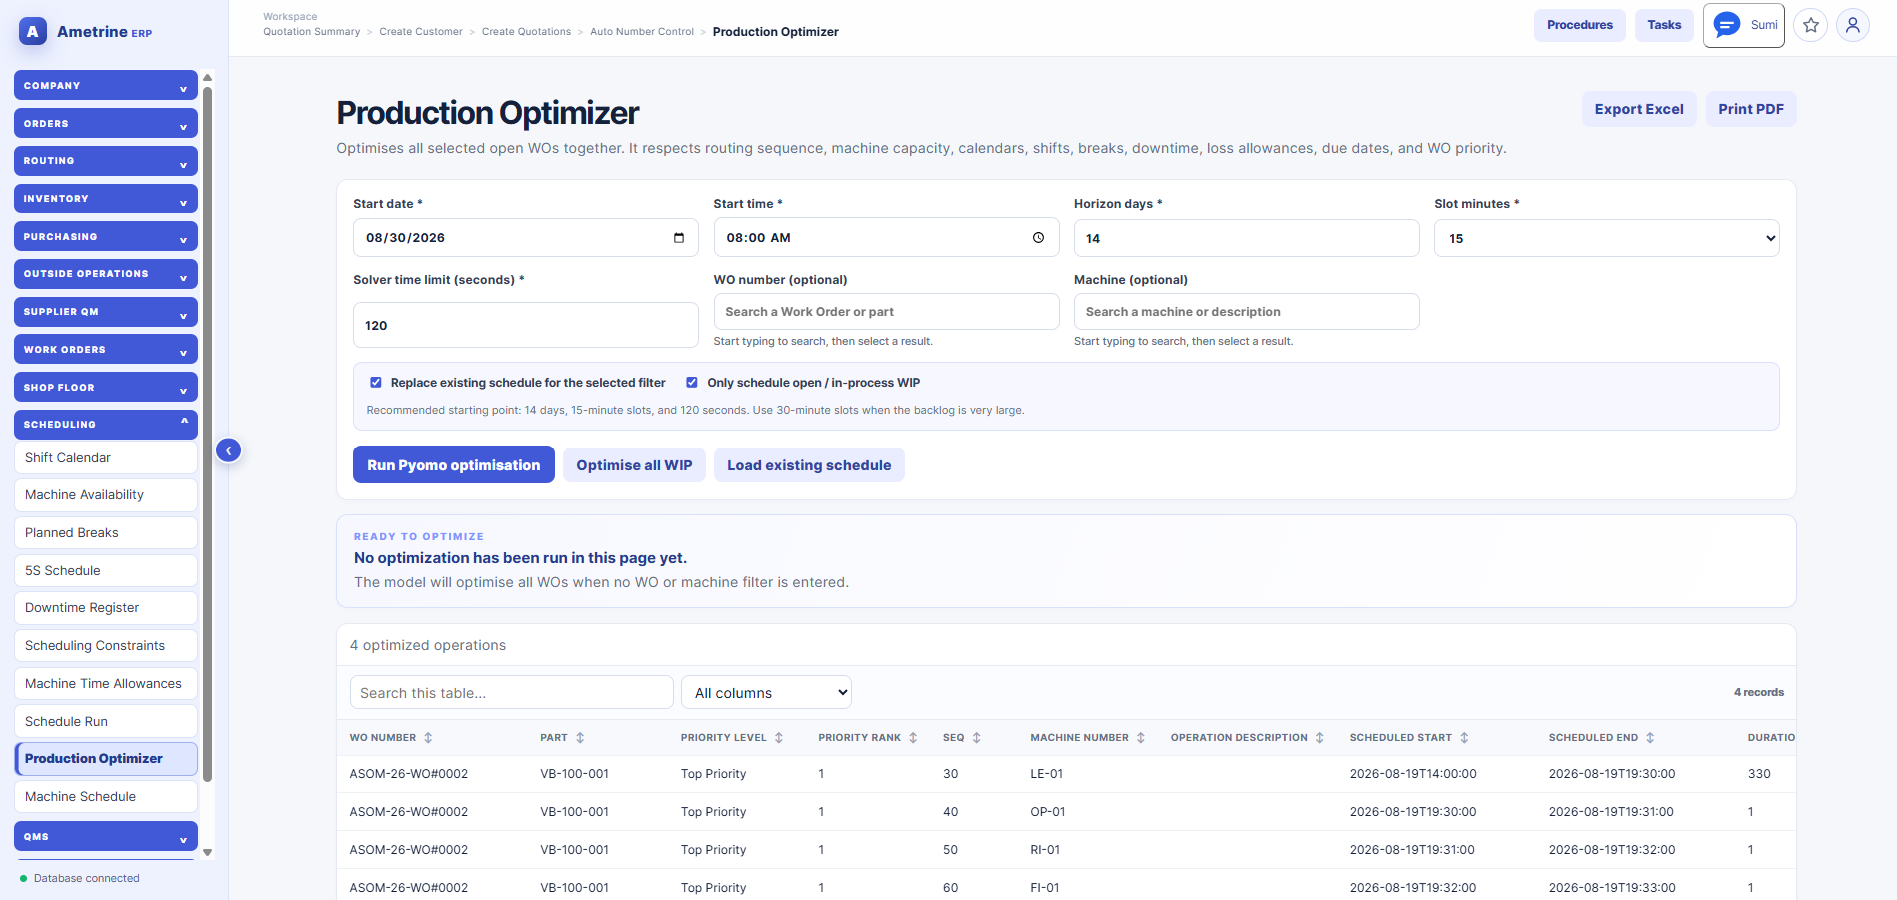Go to Create Quotations breadcrumb
Screen dimensions: 1897x900
pyautogui.click(x=526, y=32)
